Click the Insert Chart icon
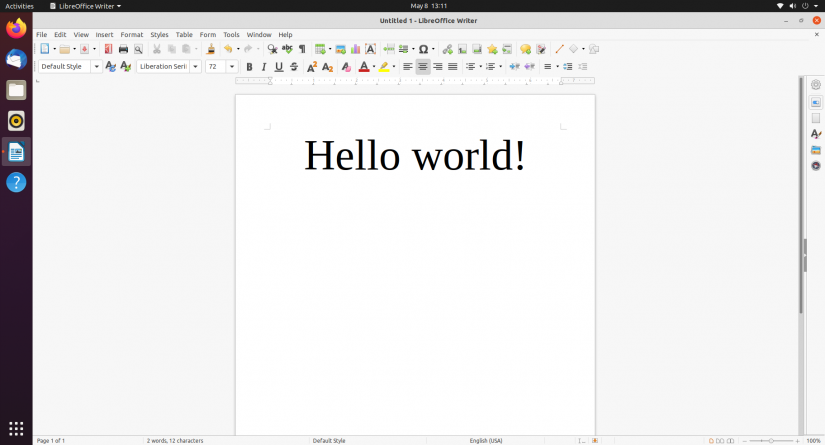 point(355,49)
